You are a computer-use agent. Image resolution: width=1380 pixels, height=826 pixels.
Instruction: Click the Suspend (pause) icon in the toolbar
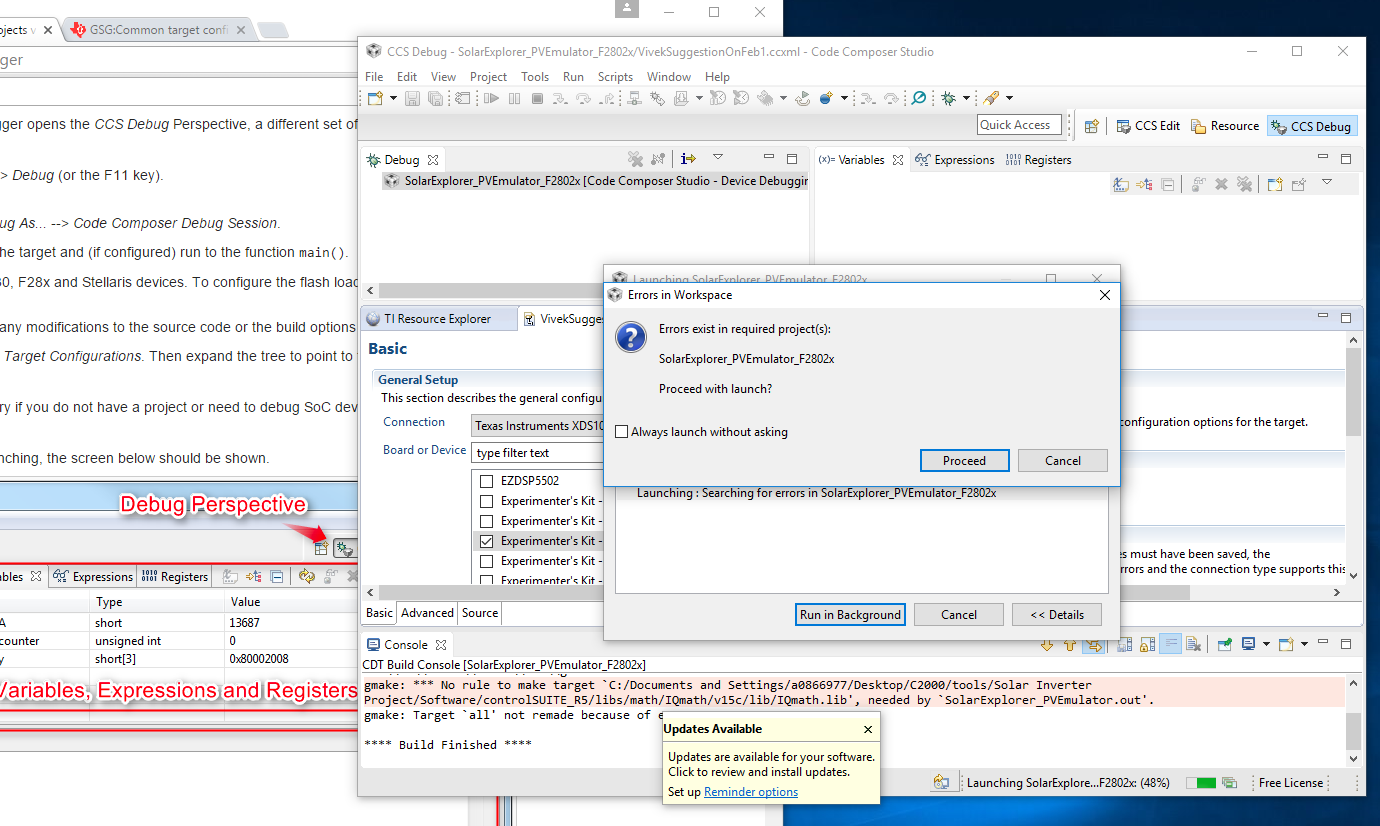514,97
